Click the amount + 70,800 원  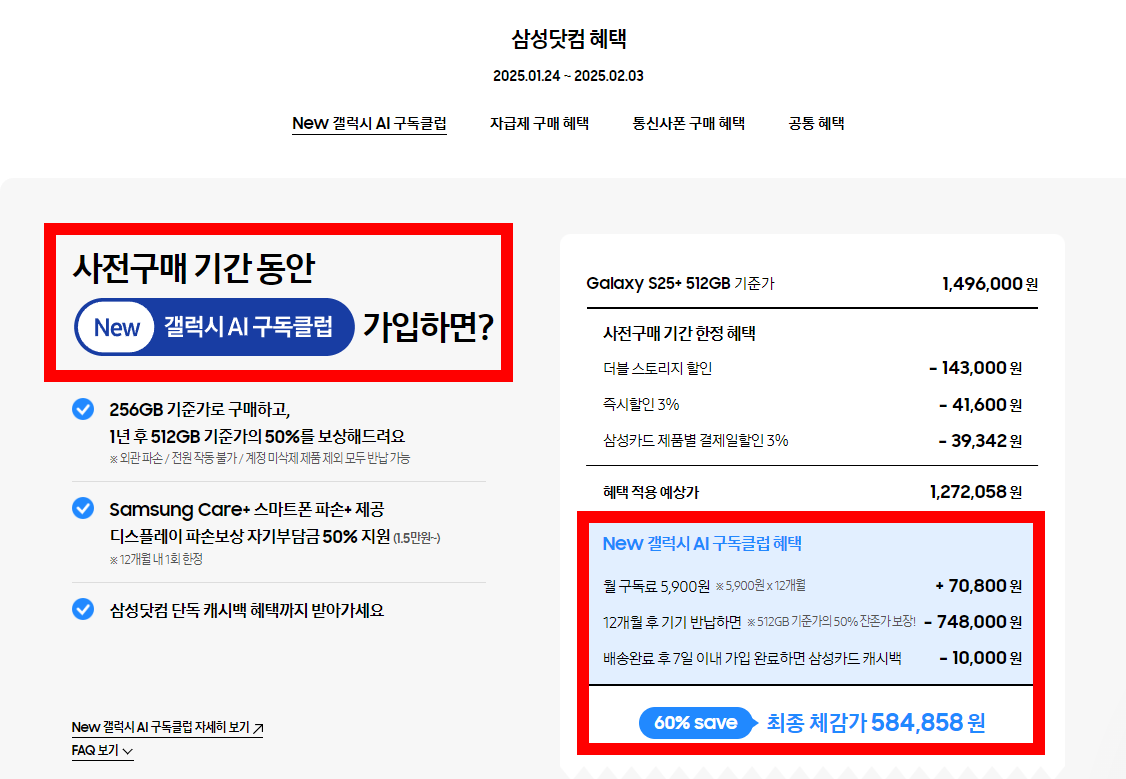(x=978, y=586)
